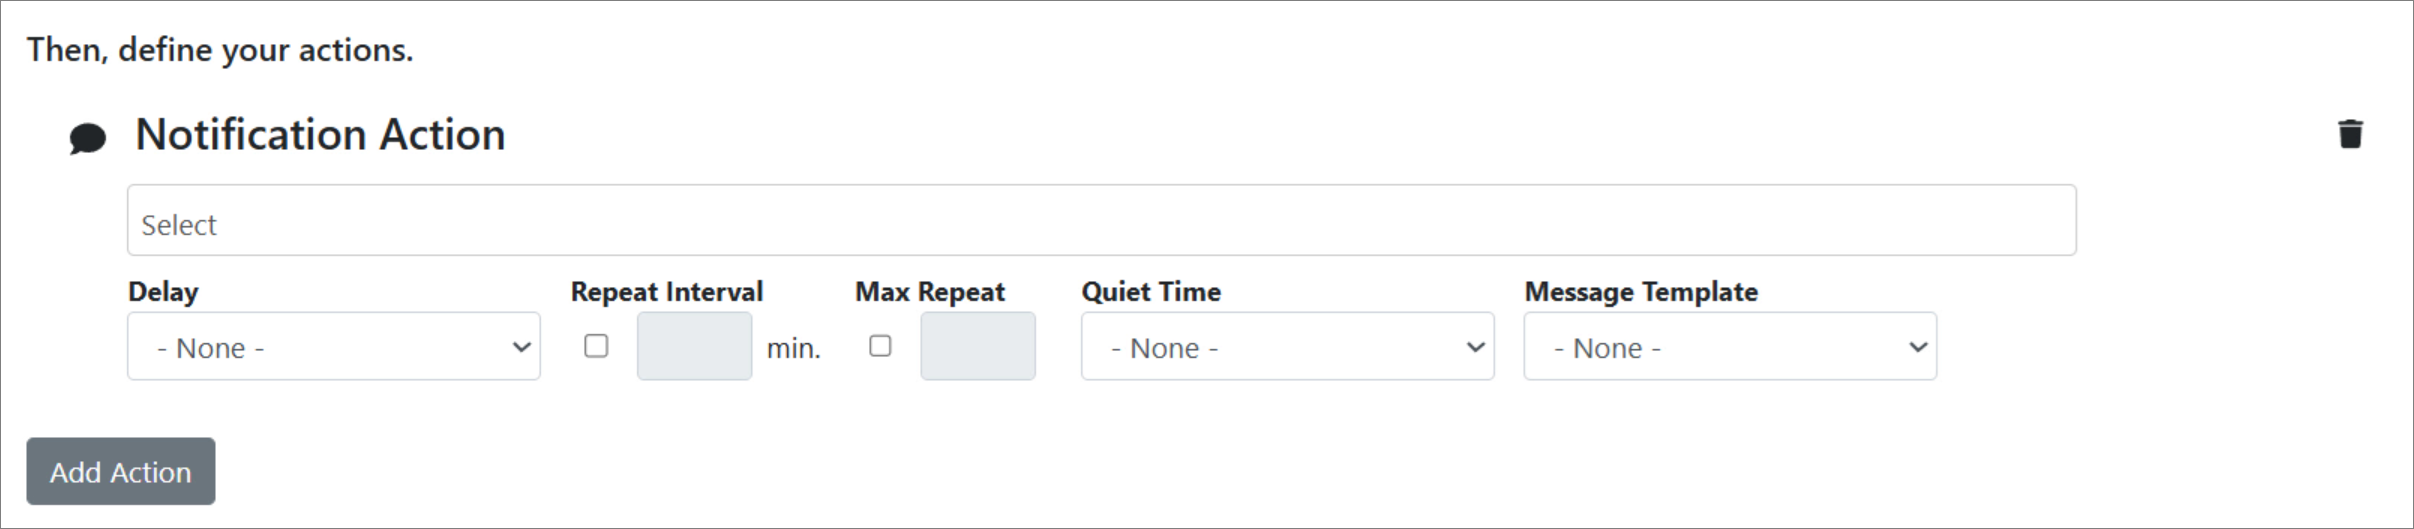Click the speech bubble notification icon

click(x=88, y=138)
